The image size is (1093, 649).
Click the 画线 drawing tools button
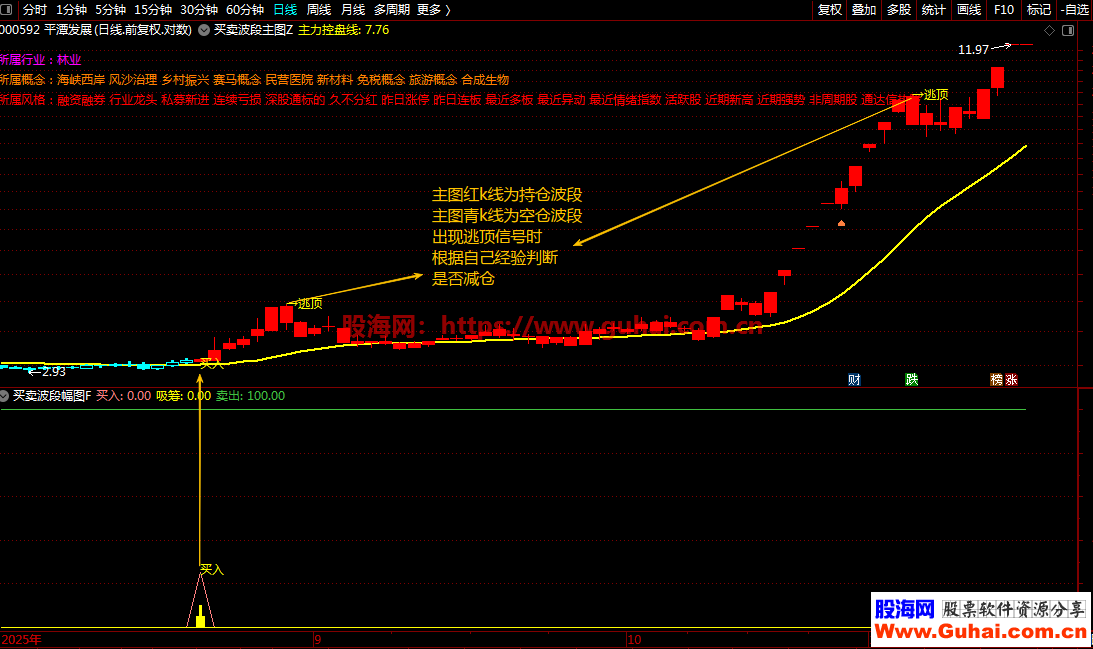(x=969, y=9)
